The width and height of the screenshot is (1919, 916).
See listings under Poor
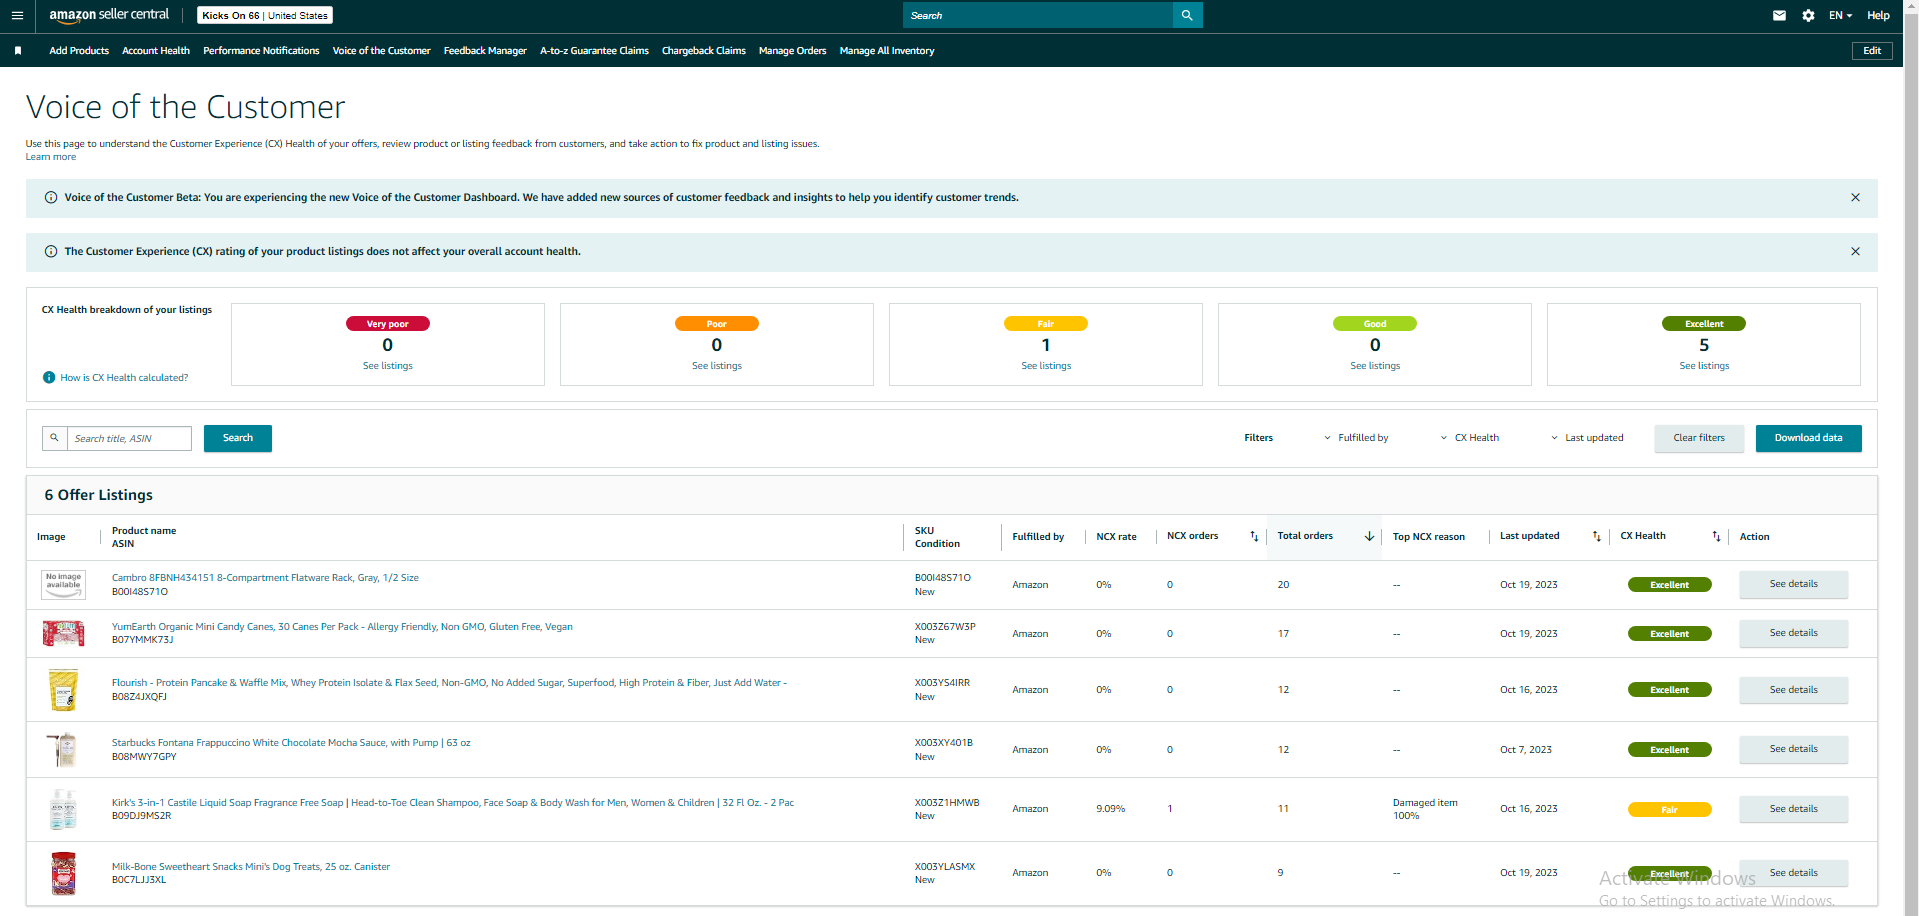(x=717, y=366)
